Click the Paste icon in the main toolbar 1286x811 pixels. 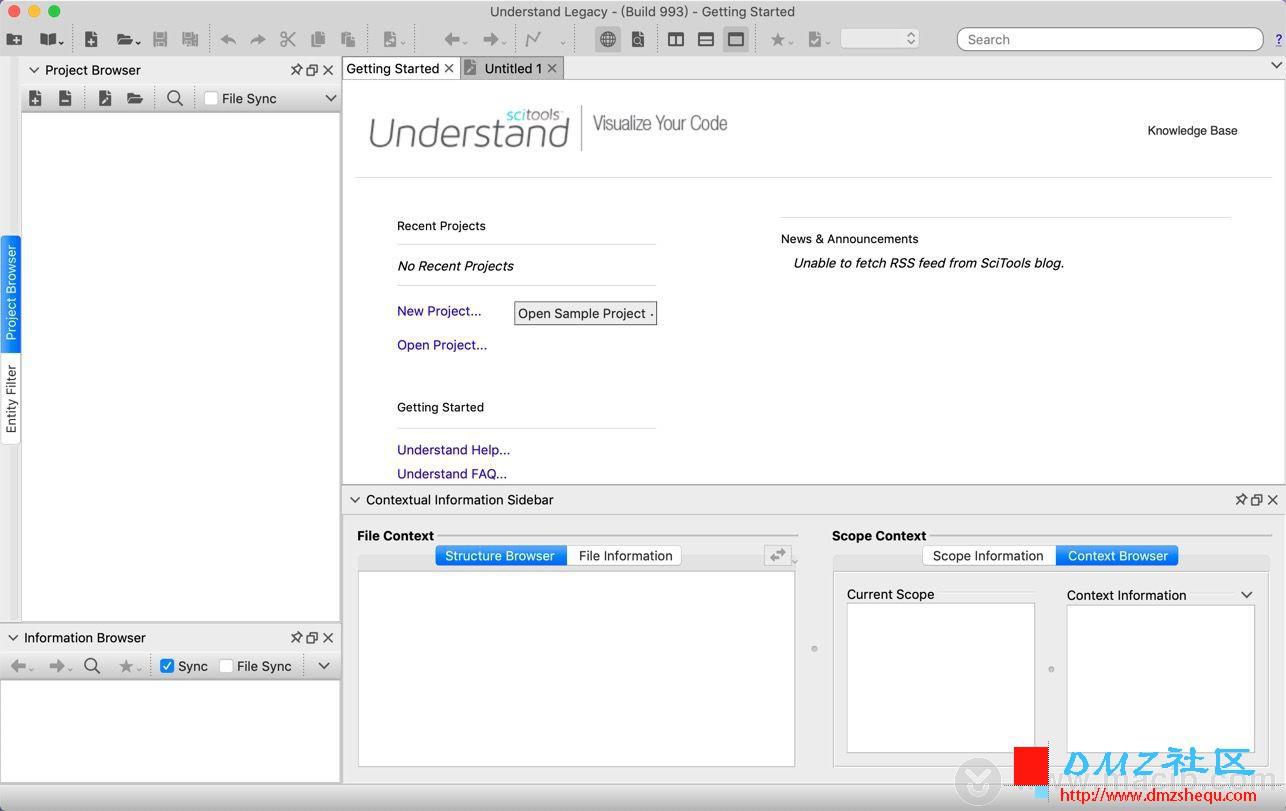pyautogui.click(x=348, y=40)
